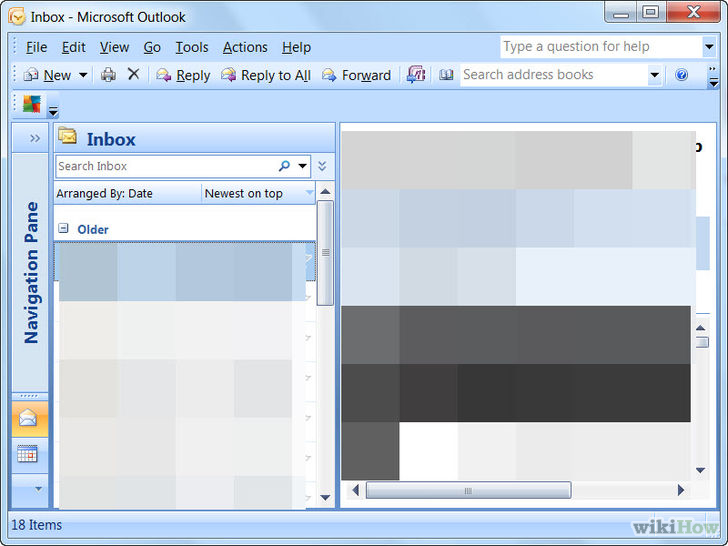Expand the Navigation Pane with chevrons
728x546 pixels.
[x=35, y=138]
